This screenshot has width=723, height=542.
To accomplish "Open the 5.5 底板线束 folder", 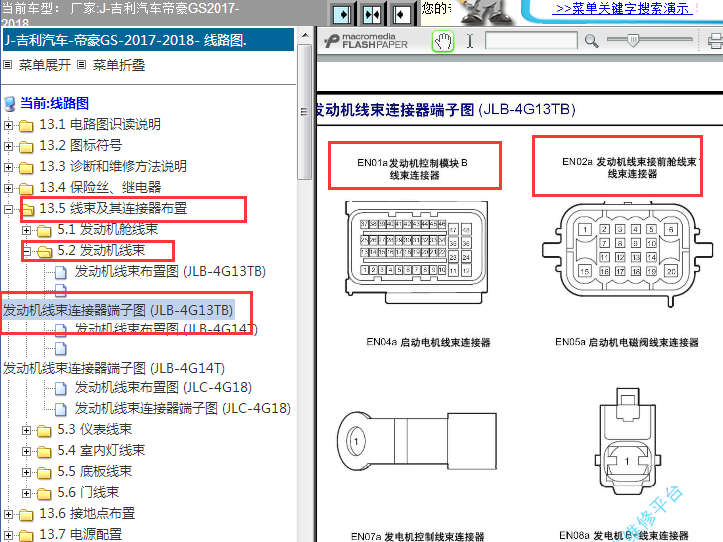I will pos(95,471).
